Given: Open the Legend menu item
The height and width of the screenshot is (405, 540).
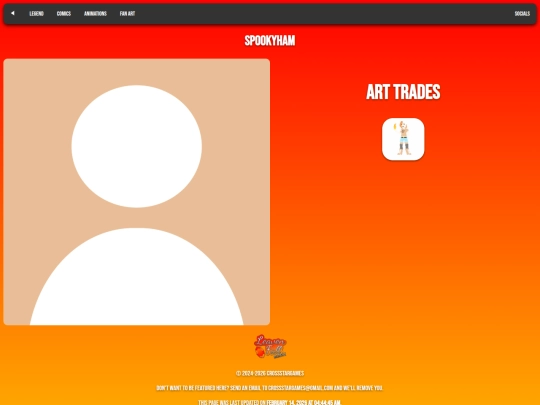Looking at the screenshot, I should [37, 14].
